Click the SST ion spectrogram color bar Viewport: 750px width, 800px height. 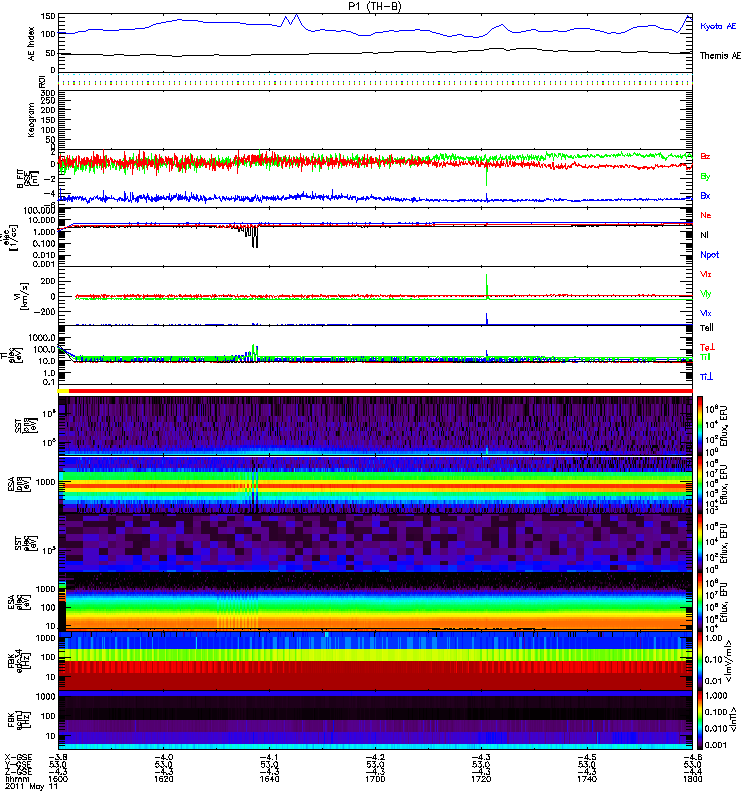pyautogui.click(x=700, y=426)
